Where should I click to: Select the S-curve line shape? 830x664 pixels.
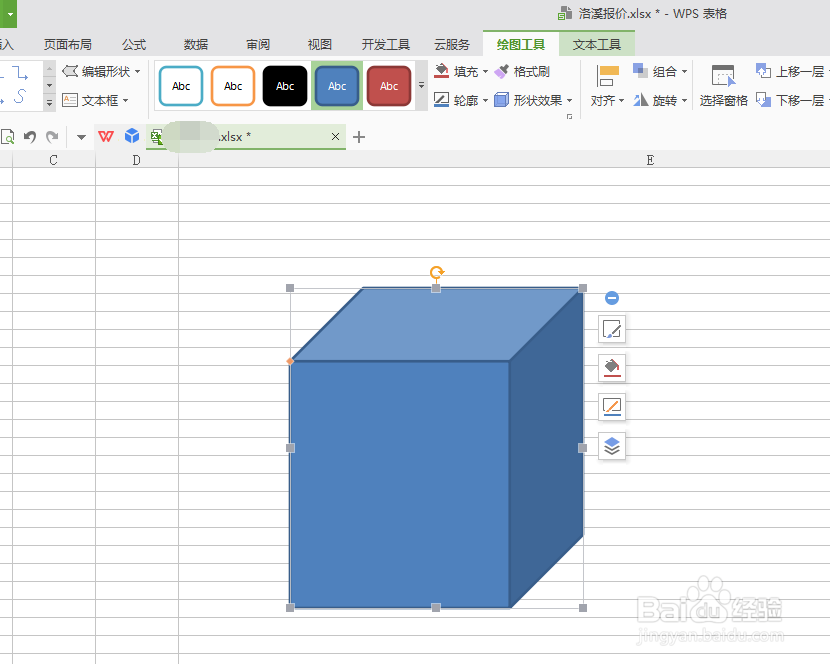point(20,96)
